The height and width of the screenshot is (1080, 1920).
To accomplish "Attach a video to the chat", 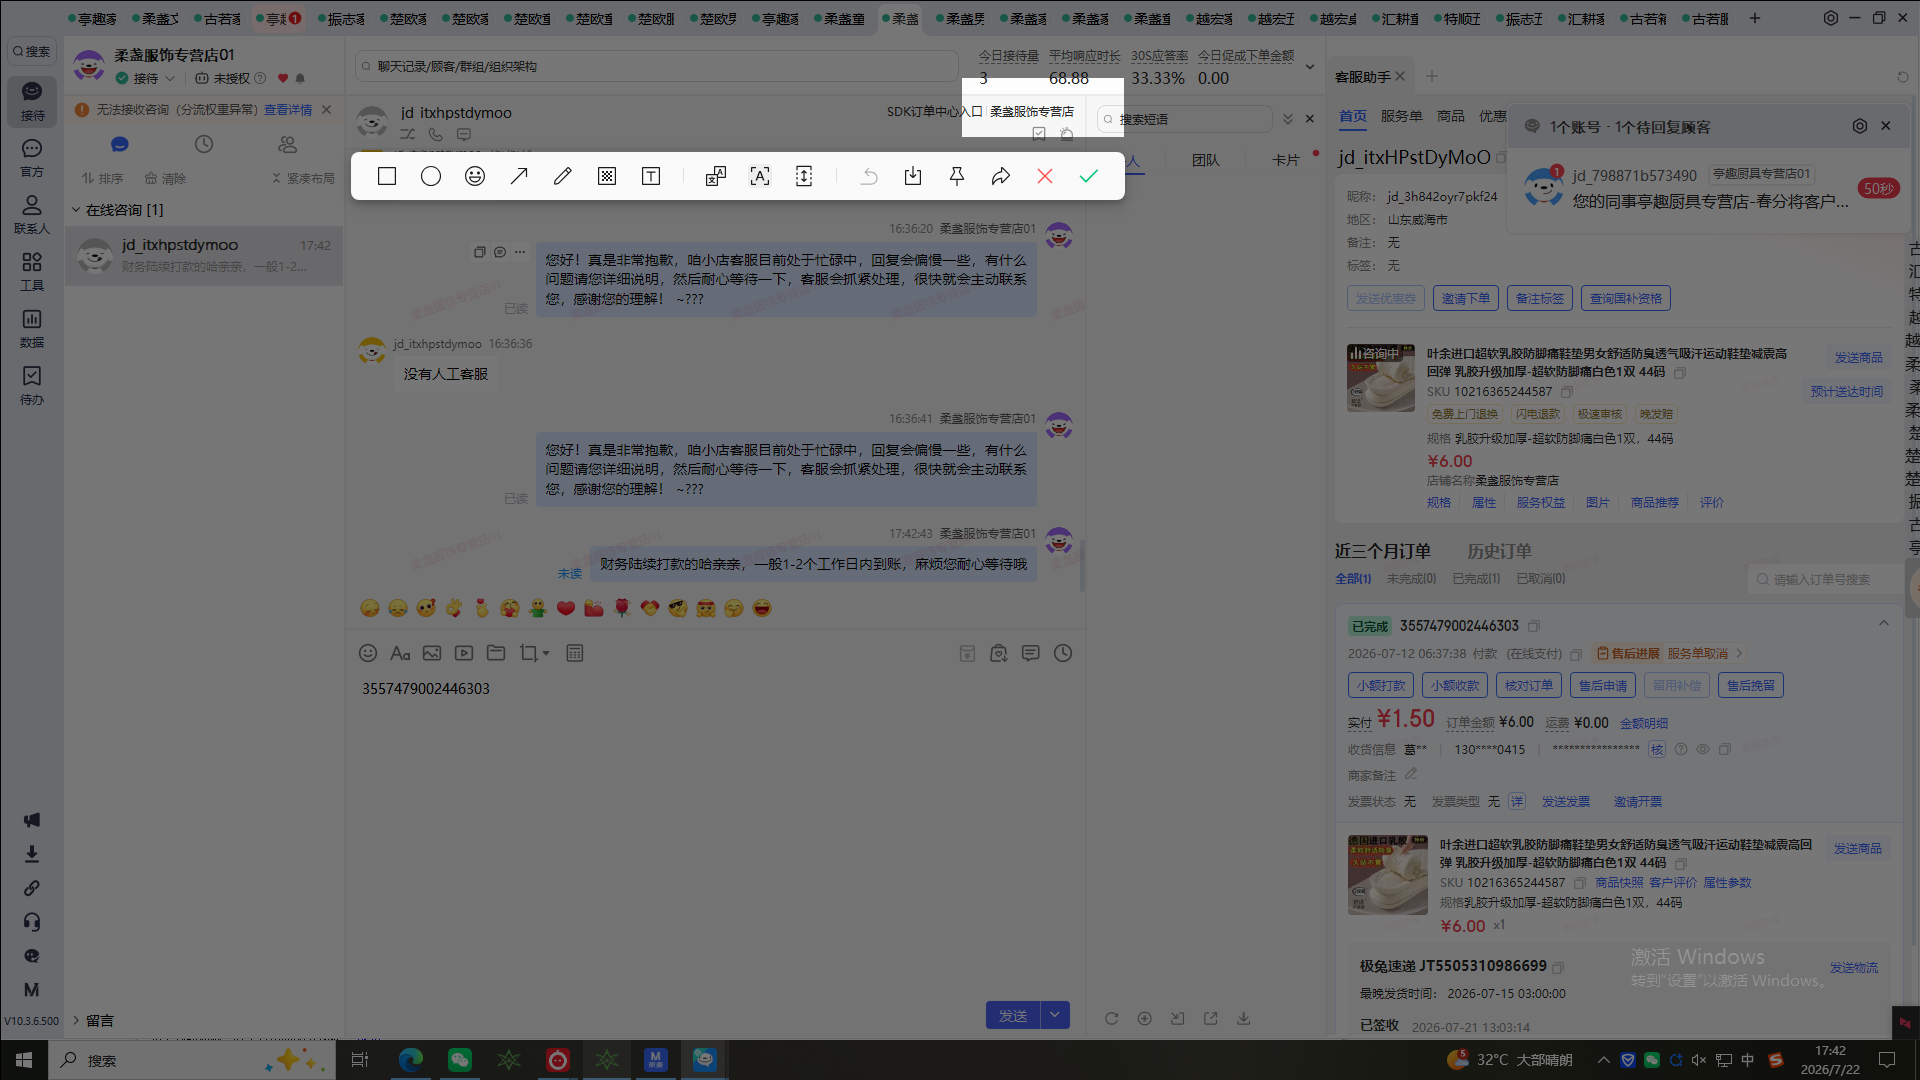I will [464, 653].
